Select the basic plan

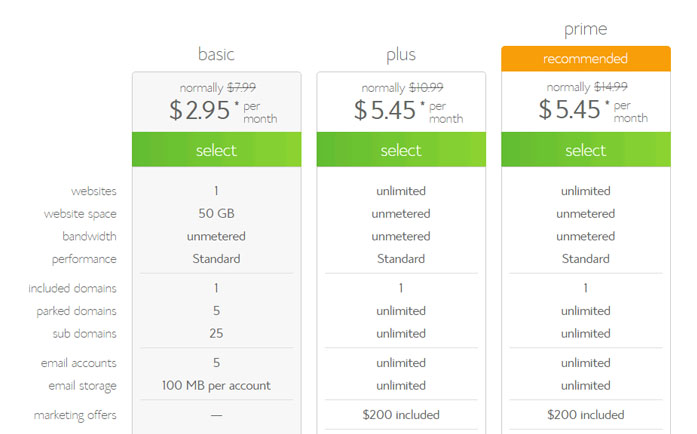coord(216,149)
